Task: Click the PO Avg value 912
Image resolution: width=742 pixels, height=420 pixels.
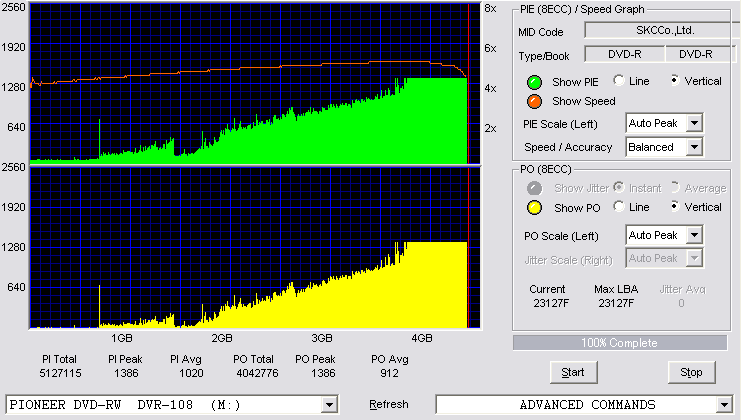Action: coord(389,373)
